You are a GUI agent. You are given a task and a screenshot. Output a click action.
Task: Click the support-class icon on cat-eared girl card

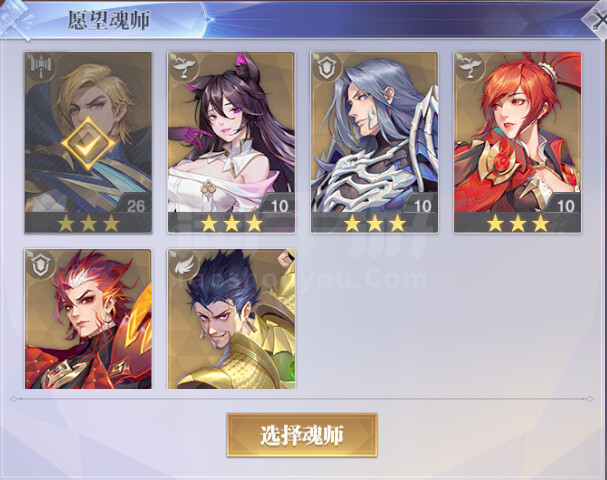click(x=183, y=67)
